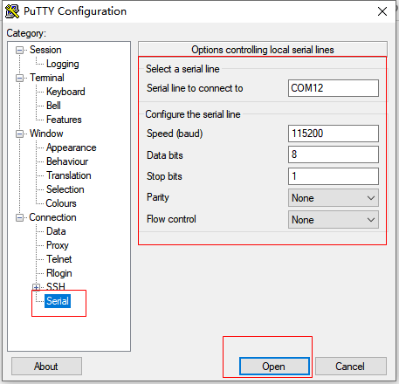Screen dimensions: 399x384
Task: Select the Proxy connection category
Action: (x=57, y=245)
